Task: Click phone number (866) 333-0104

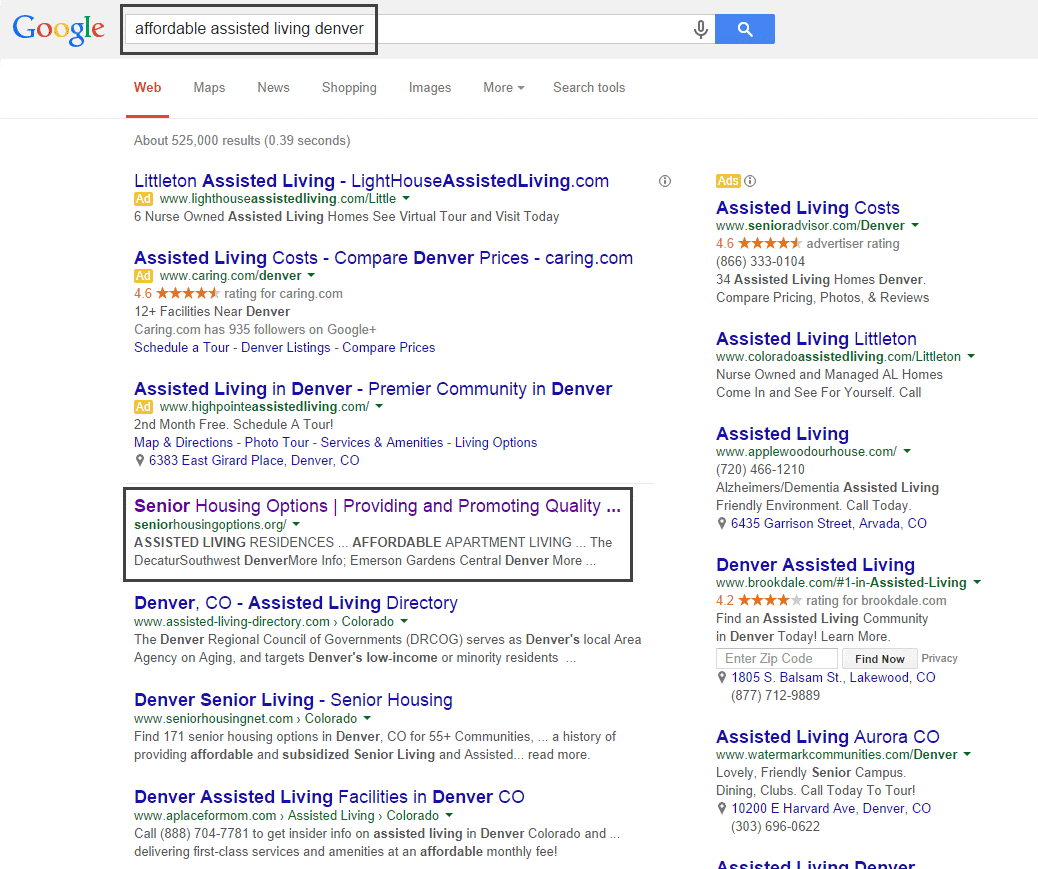Action: pyautogui.click(x=761, y=261)
